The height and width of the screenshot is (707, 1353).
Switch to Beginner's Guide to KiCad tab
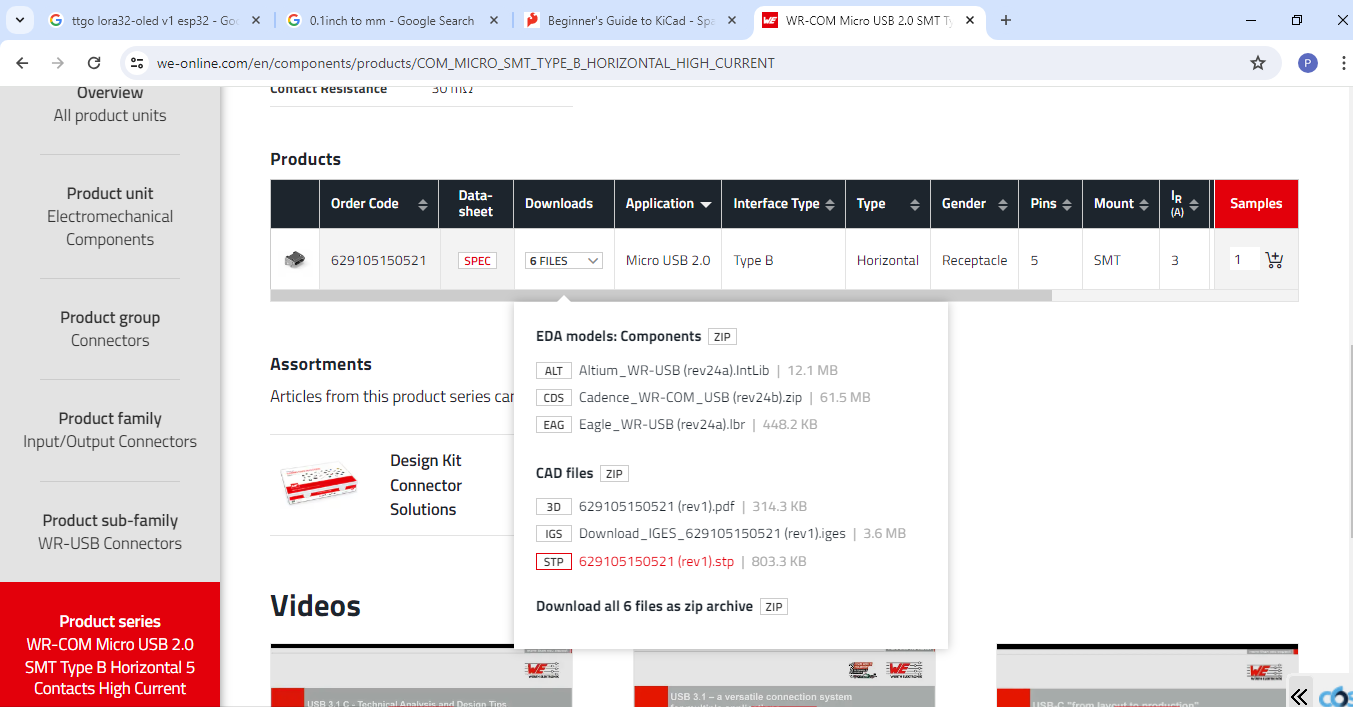tap(631, 20)
